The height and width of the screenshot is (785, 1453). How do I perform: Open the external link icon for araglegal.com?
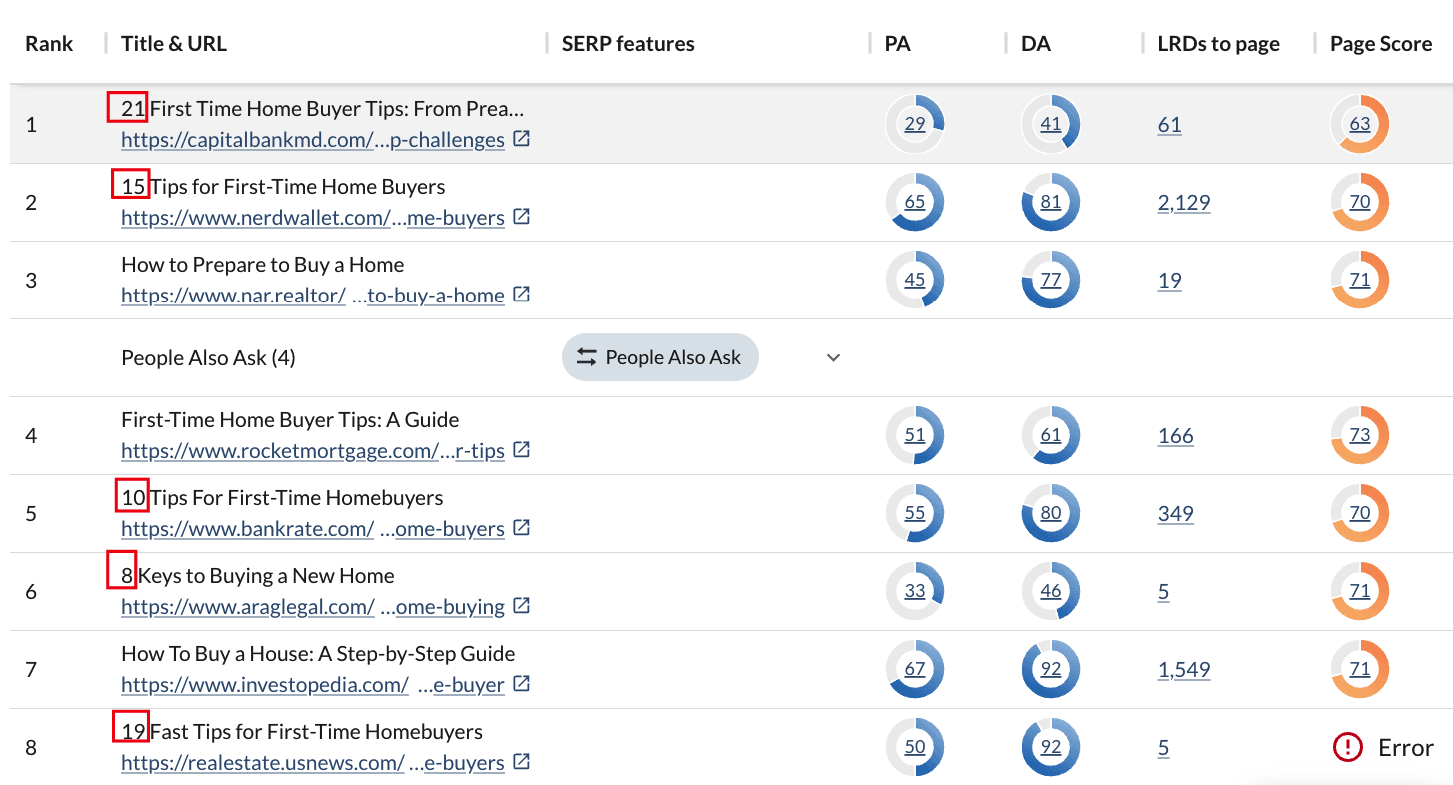520,607
